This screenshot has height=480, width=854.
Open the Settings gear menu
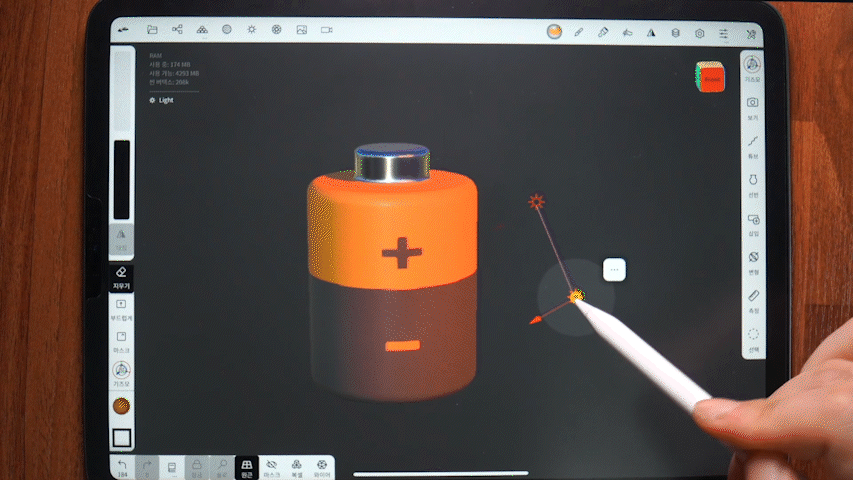pyautogui.click(x=700, y=32)
